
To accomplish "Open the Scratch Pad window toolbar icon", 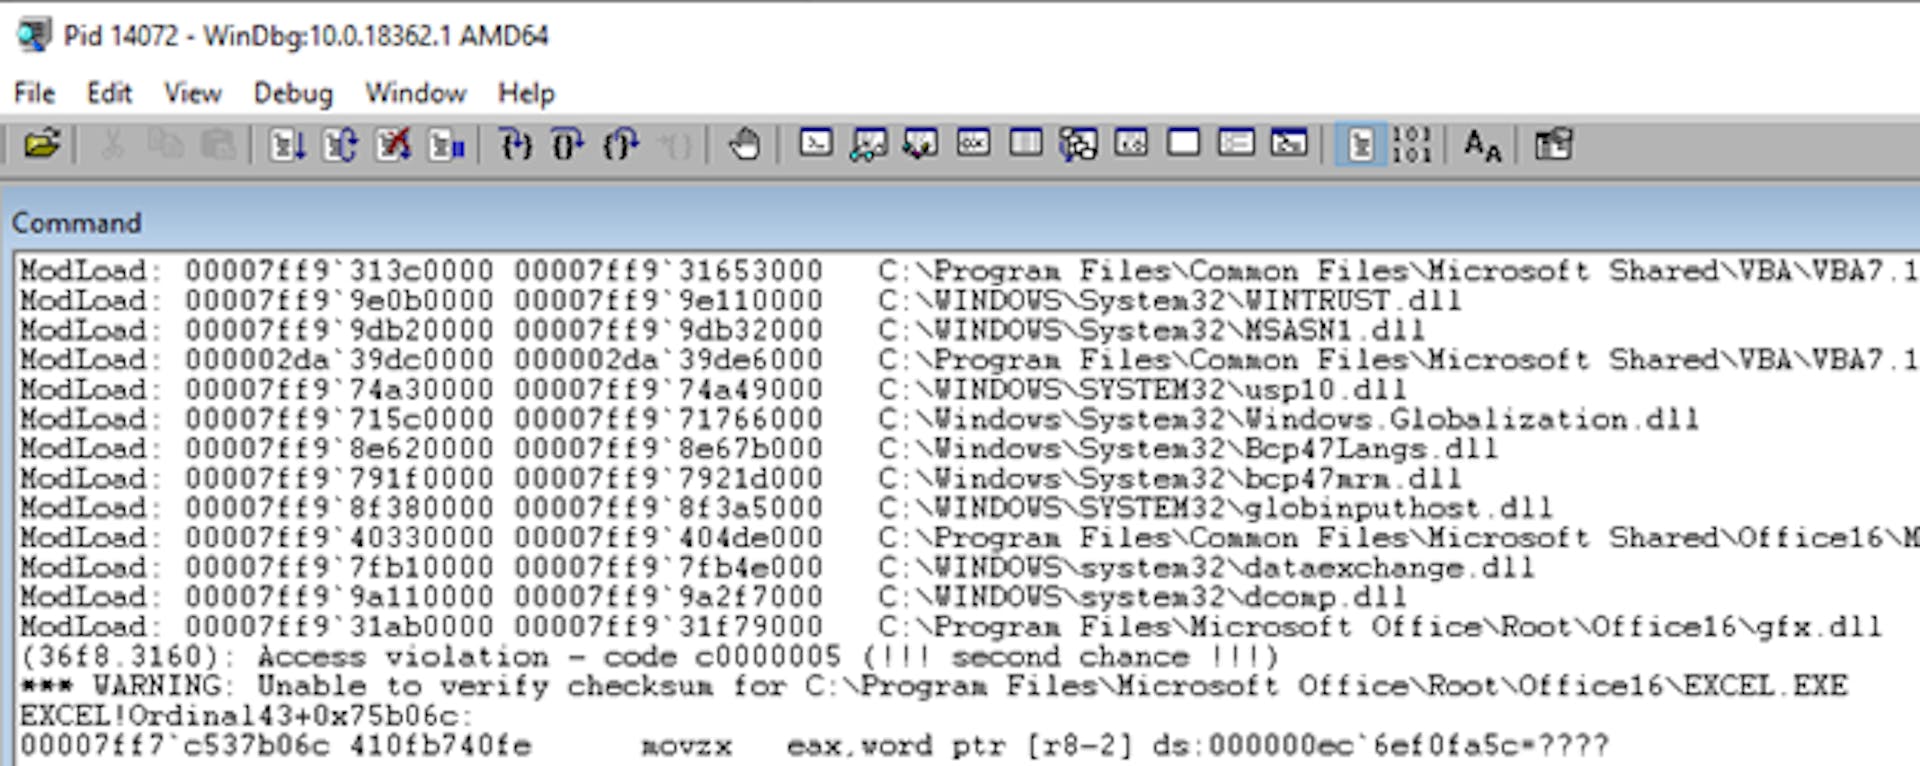I will click(x=1183, y=143).
